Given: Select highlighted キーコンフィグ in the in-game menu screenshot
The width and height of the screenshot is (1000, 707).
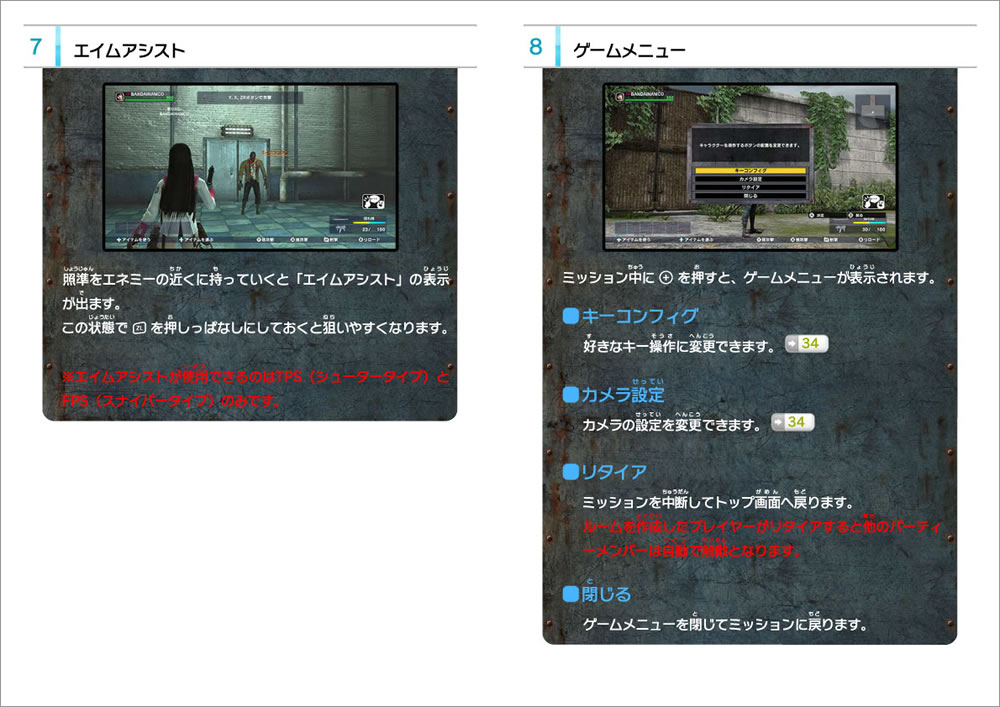Looking at the screenshot, I should tap(751, 171).
